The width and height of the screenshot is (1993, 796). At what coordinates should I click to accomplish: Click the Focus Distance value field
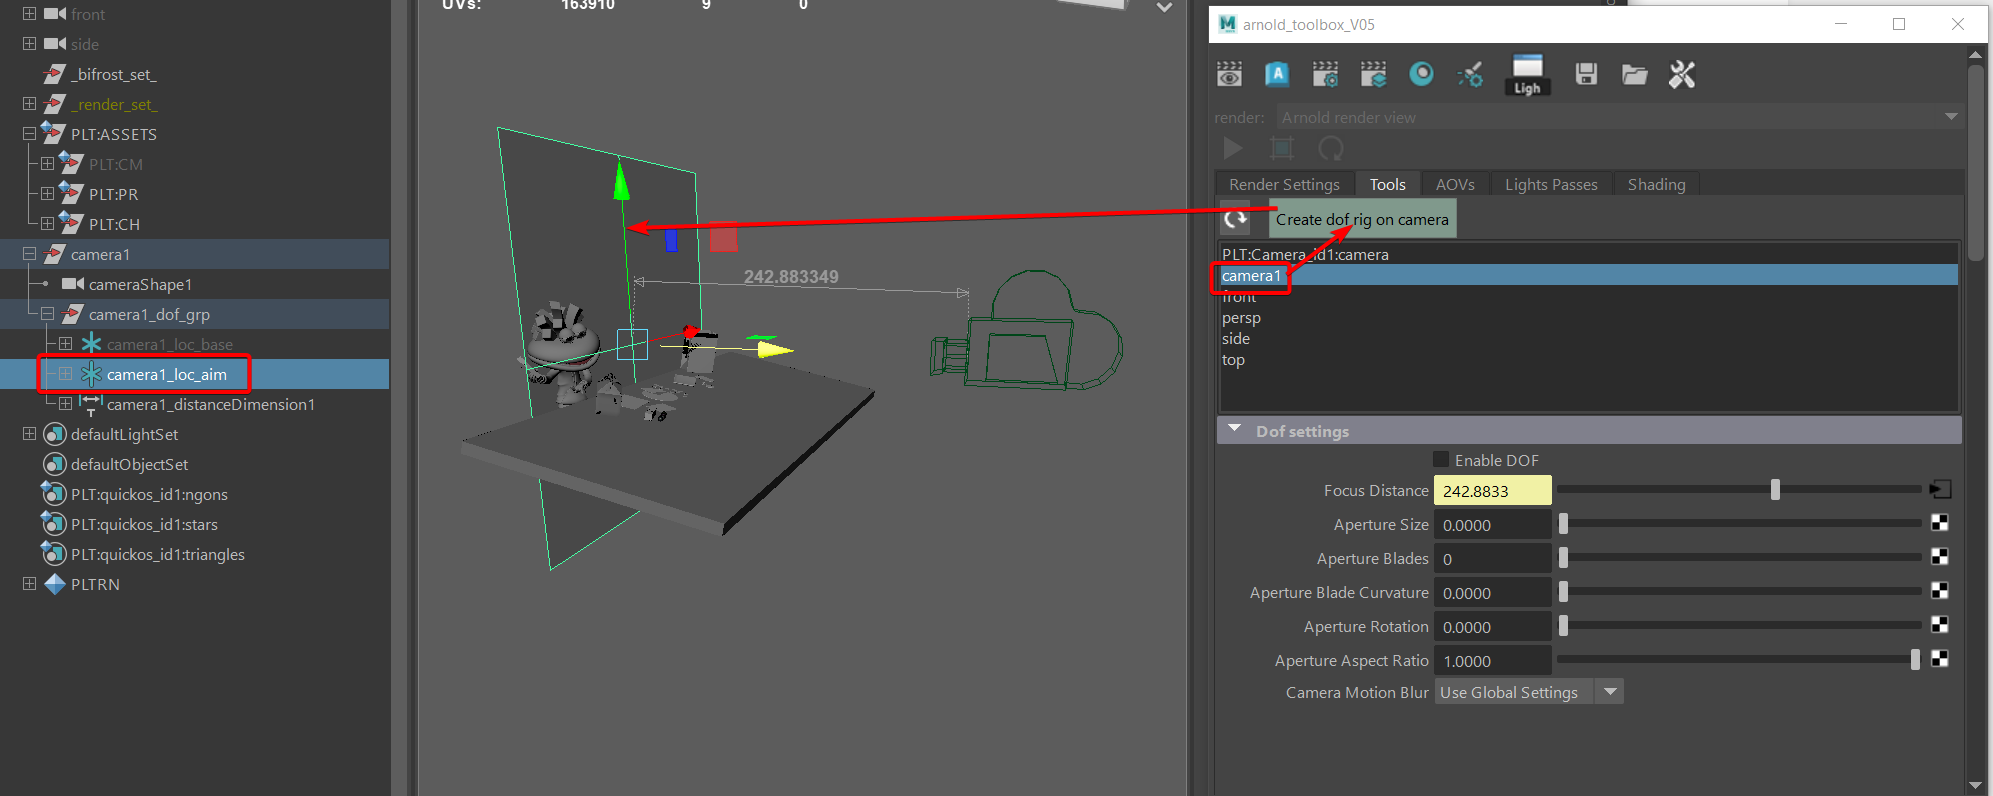point(1492,490)
